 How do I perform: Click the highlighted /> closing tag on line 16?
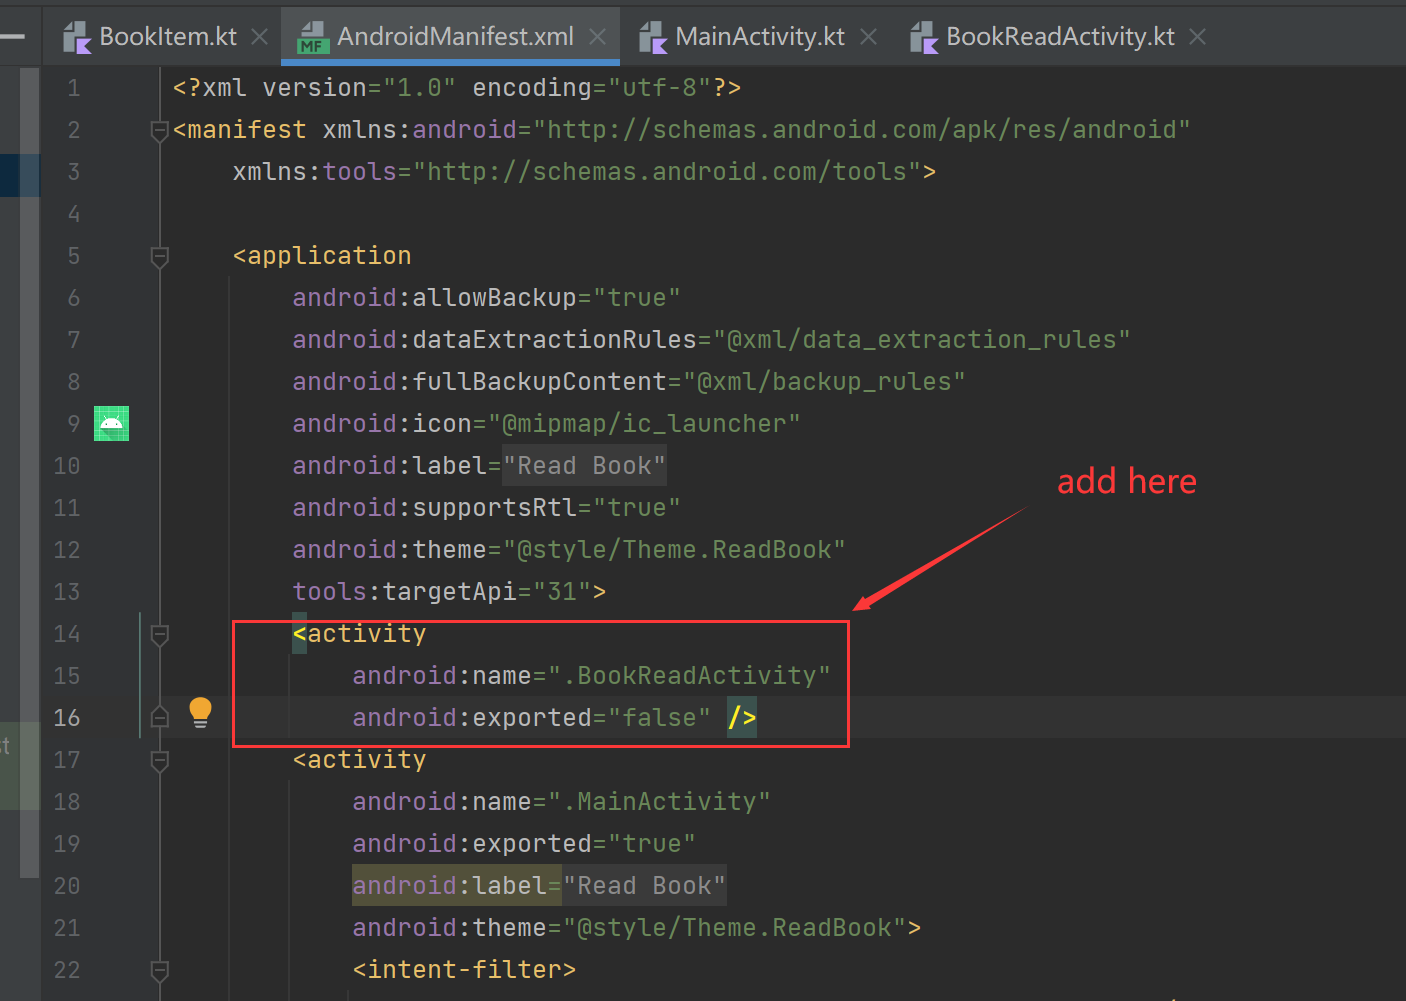[742, 718]
